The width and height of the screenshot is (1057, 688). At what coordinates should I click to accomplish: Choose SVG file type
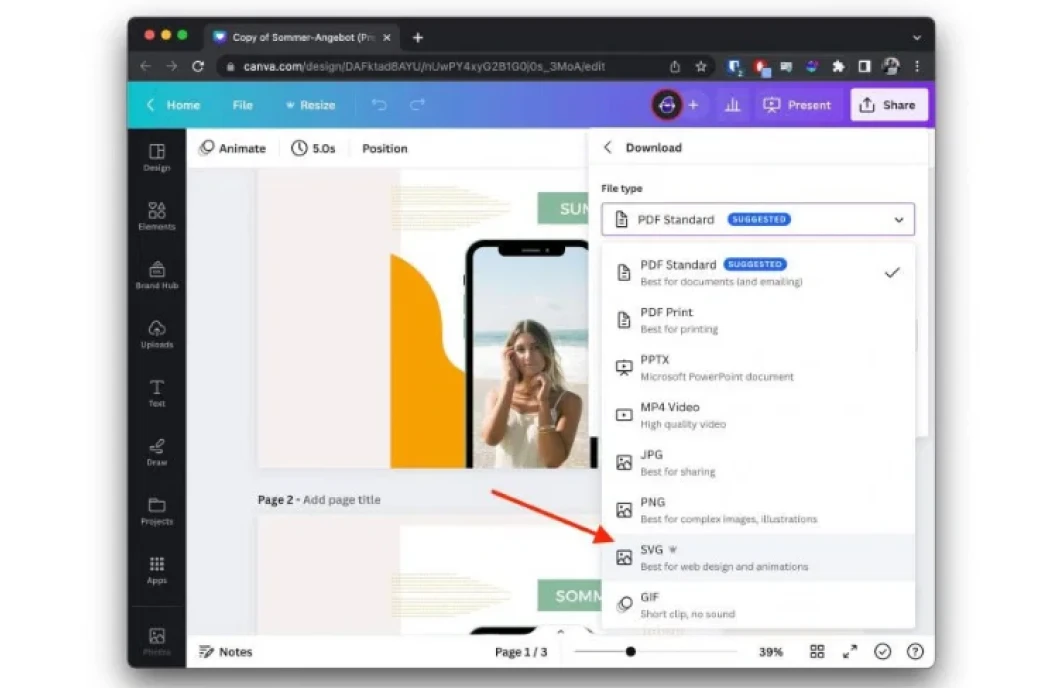point(758,557)
